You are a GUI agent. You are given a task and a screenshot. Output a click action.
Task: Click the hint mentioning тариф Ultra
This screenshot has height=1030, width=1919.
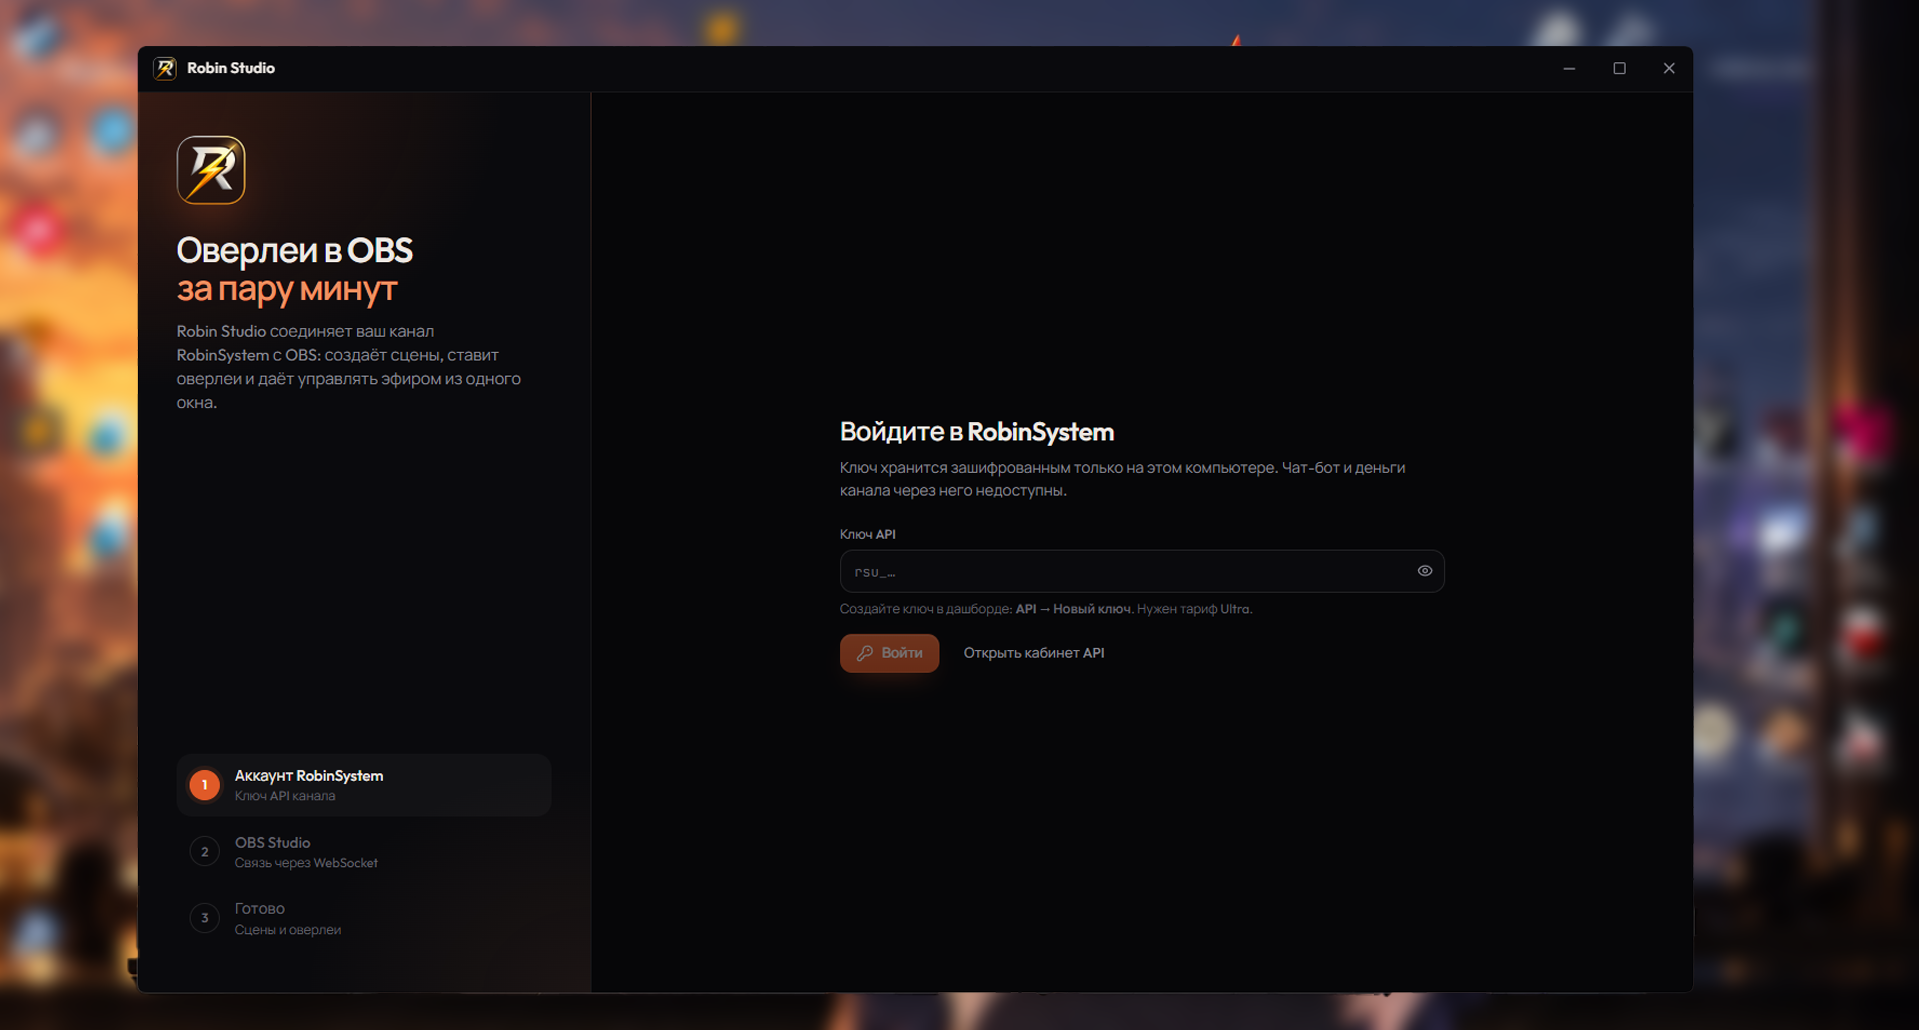click(x=1046, y=609)
